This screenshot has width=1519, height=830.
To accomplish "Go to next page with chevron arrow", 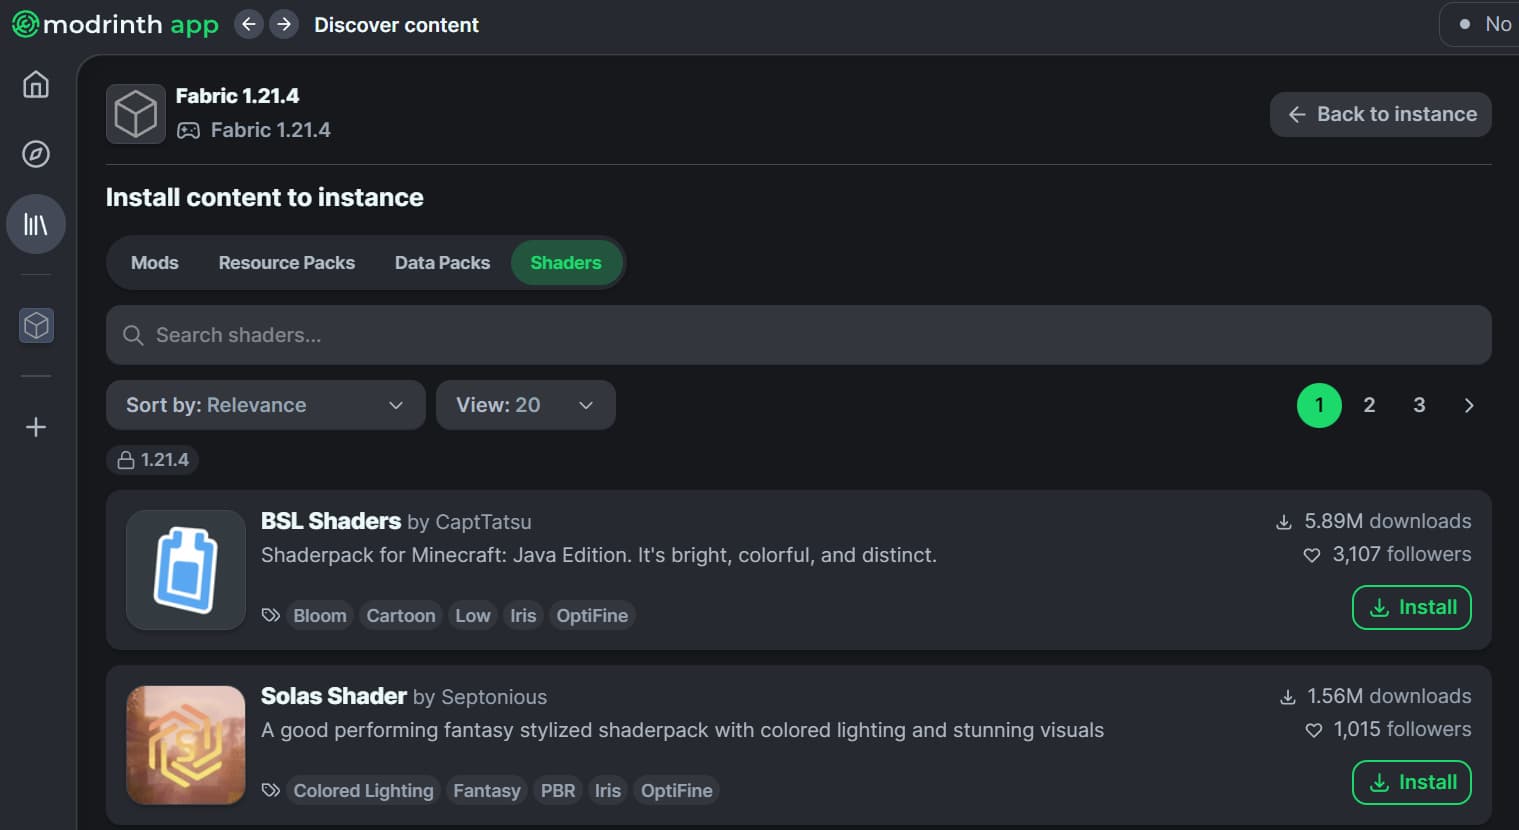I will click(x=1469, y=405).
